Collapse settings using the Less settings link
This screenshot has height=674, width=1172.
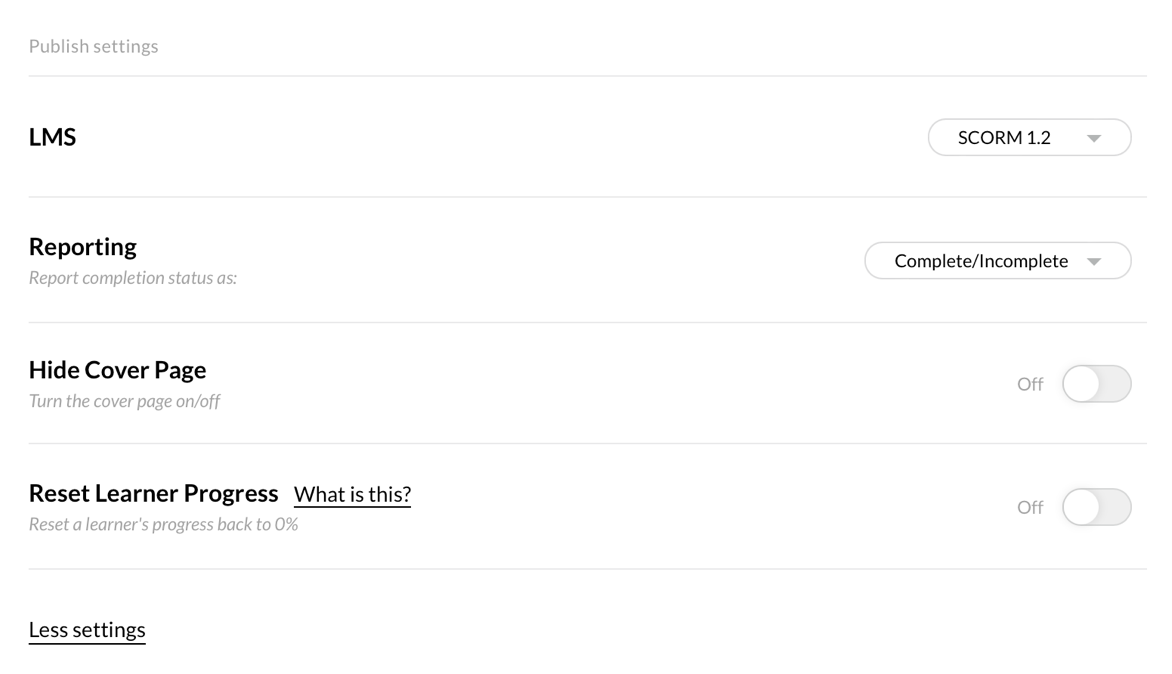pos(87,629)
